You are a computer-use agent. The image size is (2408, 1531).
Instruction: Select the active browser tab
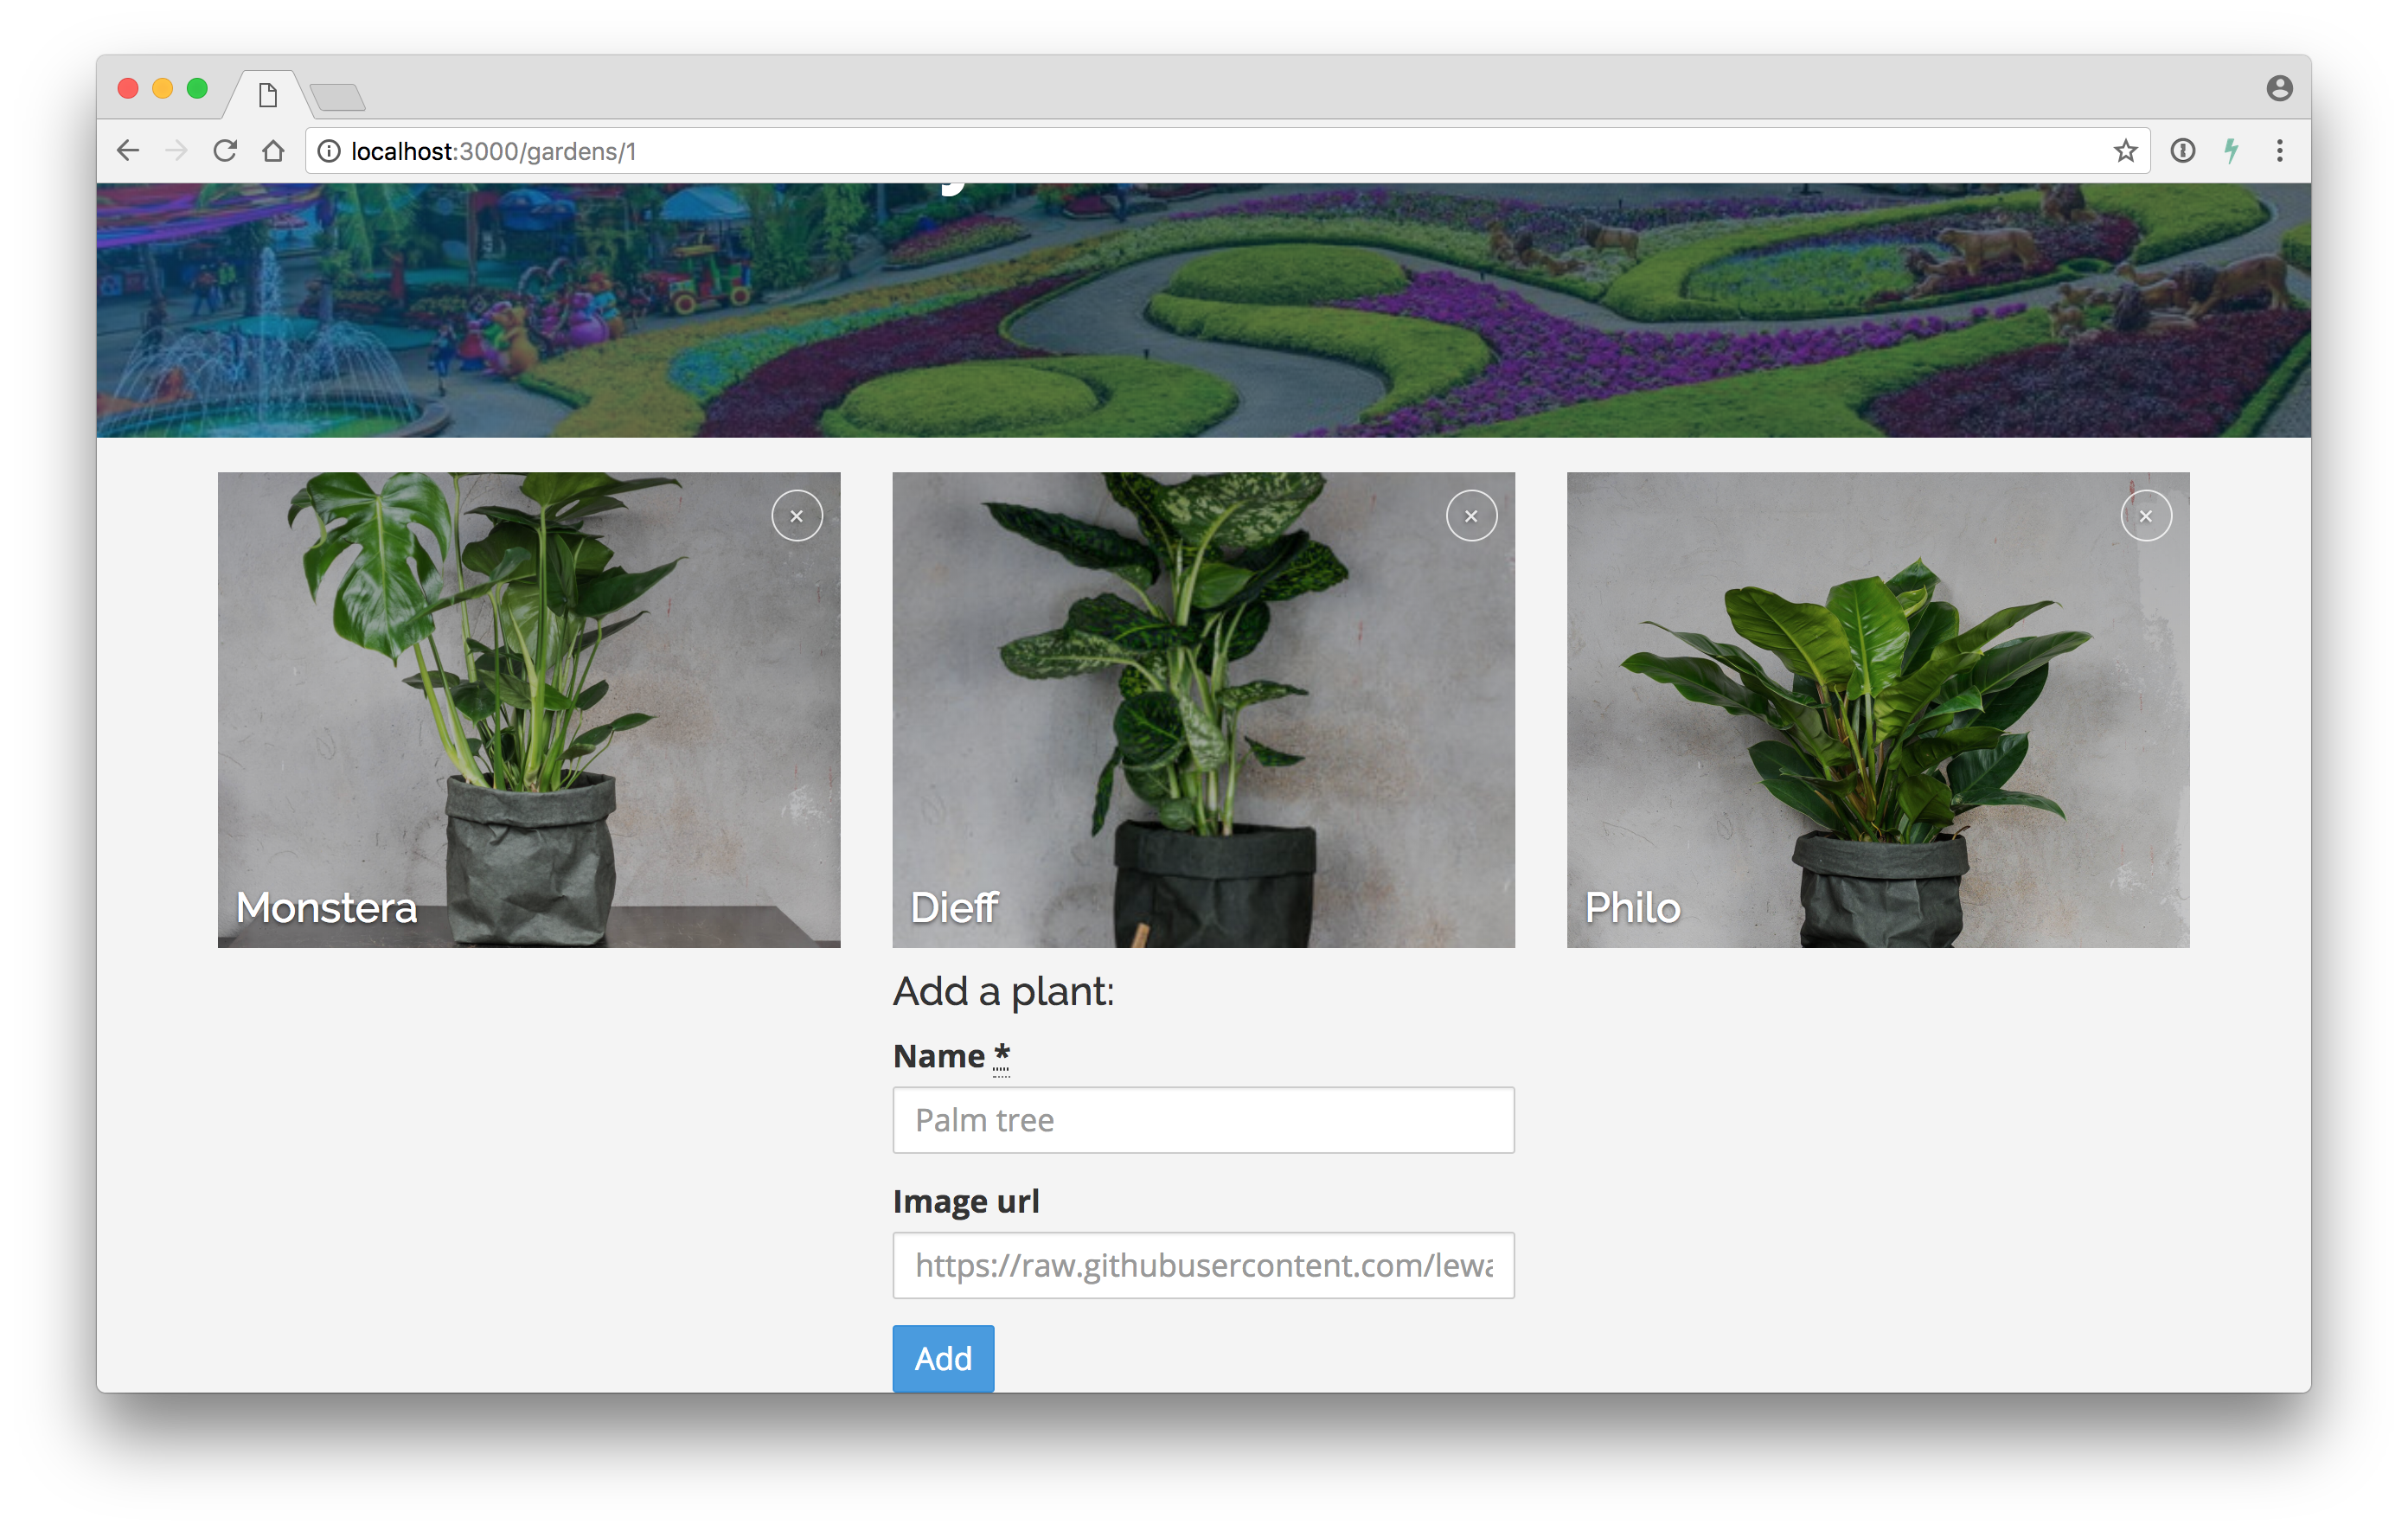(x=267, y=95)
